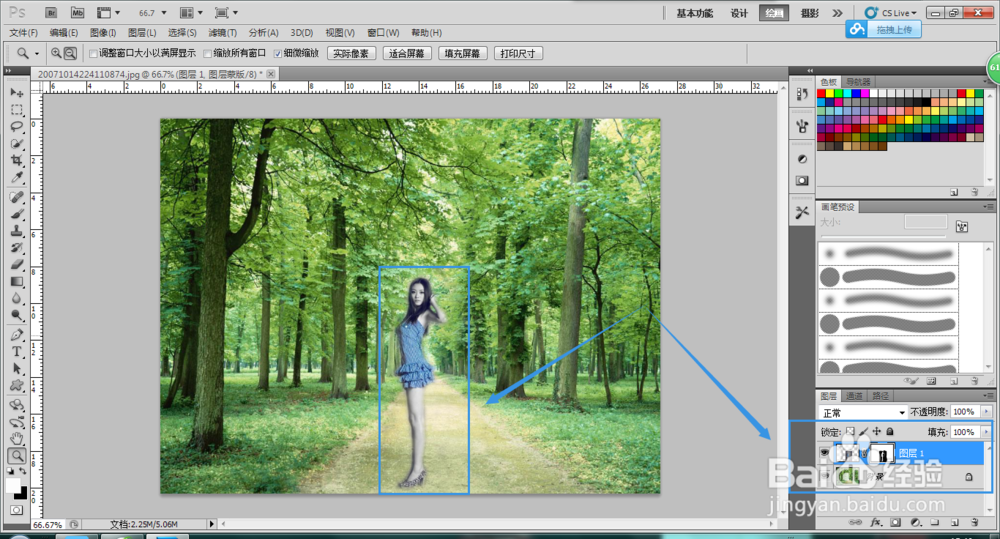1000x539 pixels.
Task: Select the Rectangular Marquee tool
Action: tap(17, 110)
